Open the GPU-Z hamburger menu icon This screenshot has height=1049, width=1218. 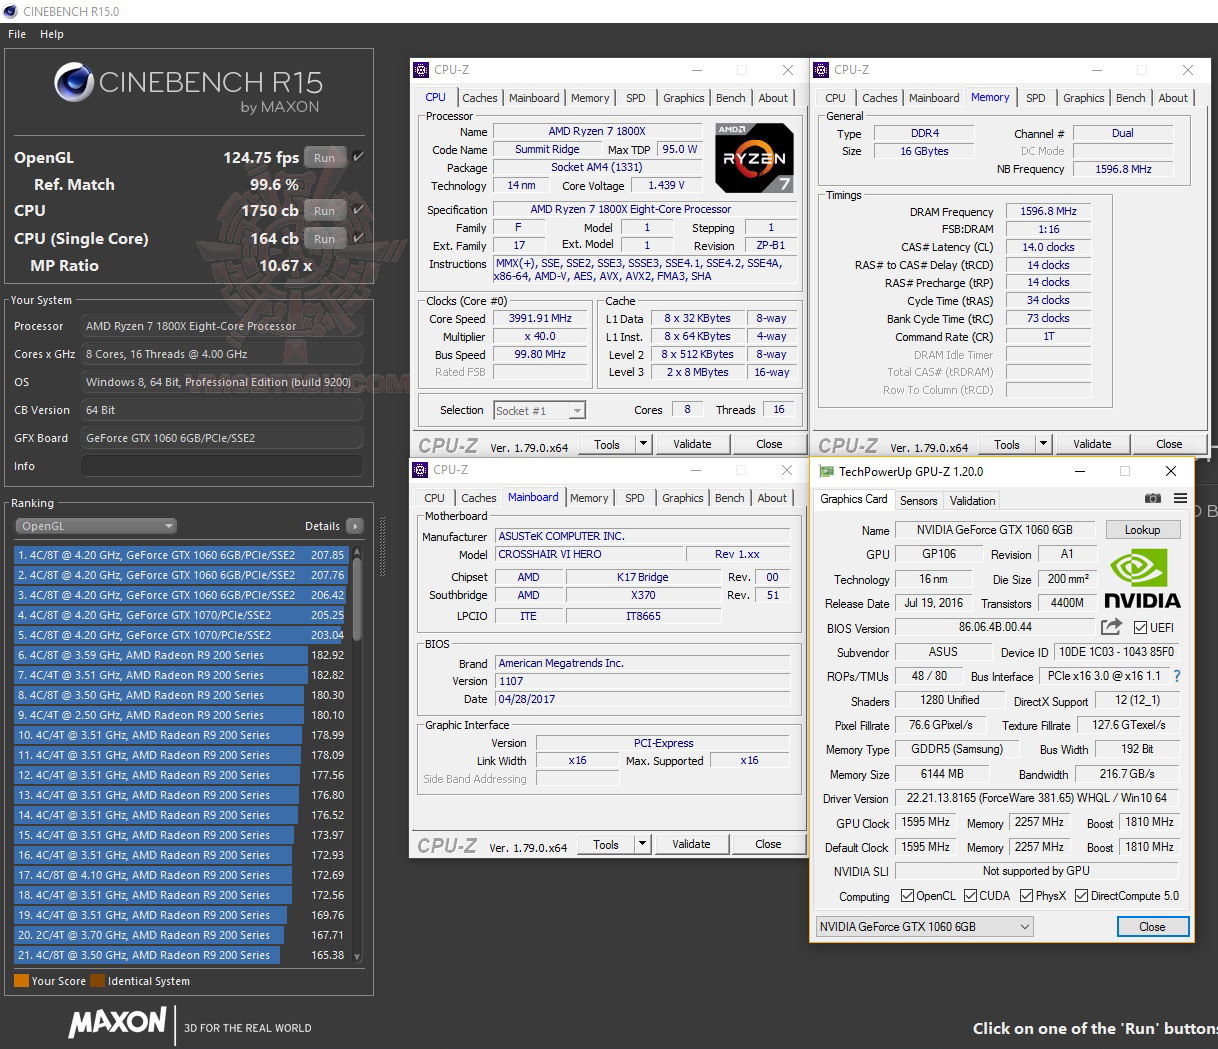[1181, 498]
